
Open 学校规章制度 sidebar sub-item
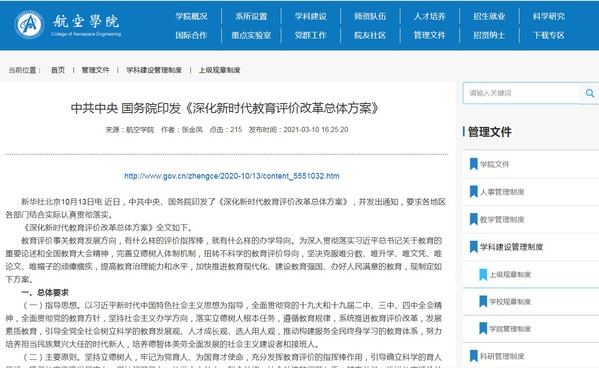tap(510, 302)
